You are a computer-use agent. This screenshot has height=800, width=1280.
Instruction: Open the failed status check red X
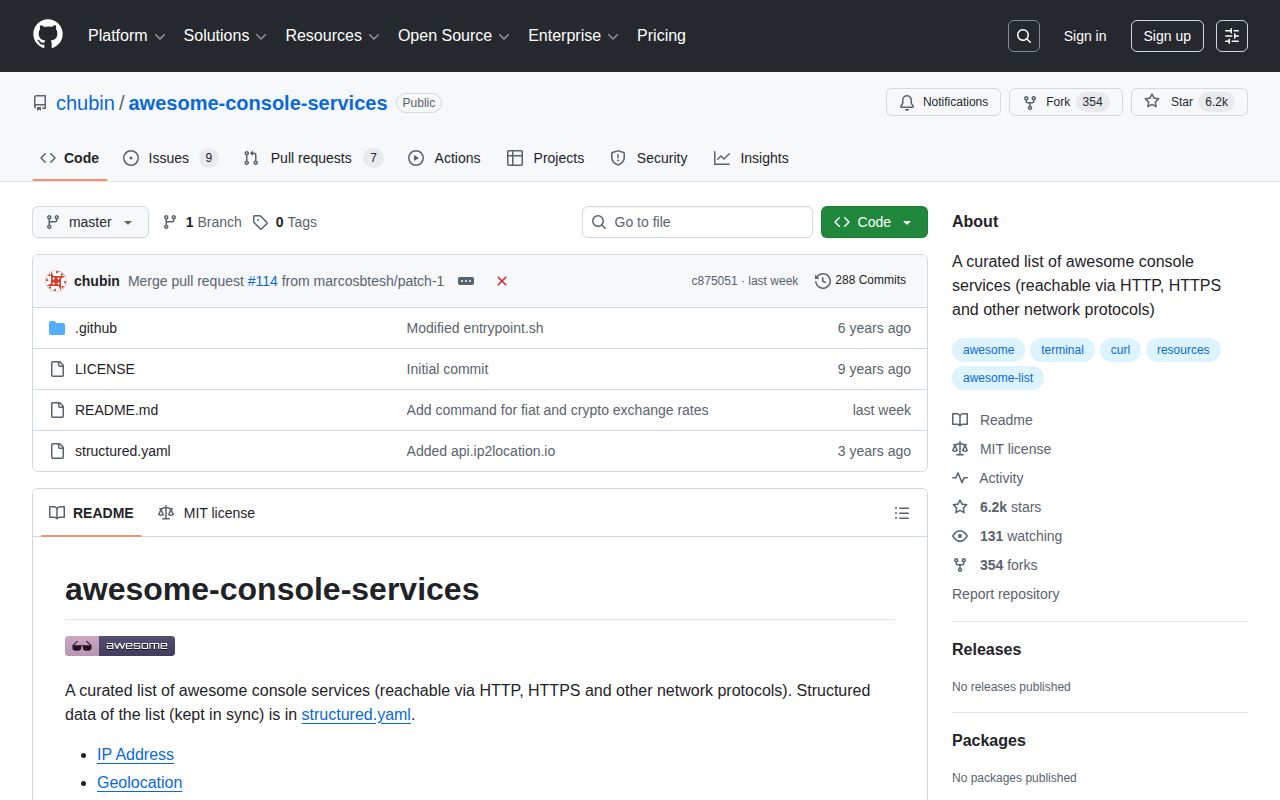[x=501, y=281]
